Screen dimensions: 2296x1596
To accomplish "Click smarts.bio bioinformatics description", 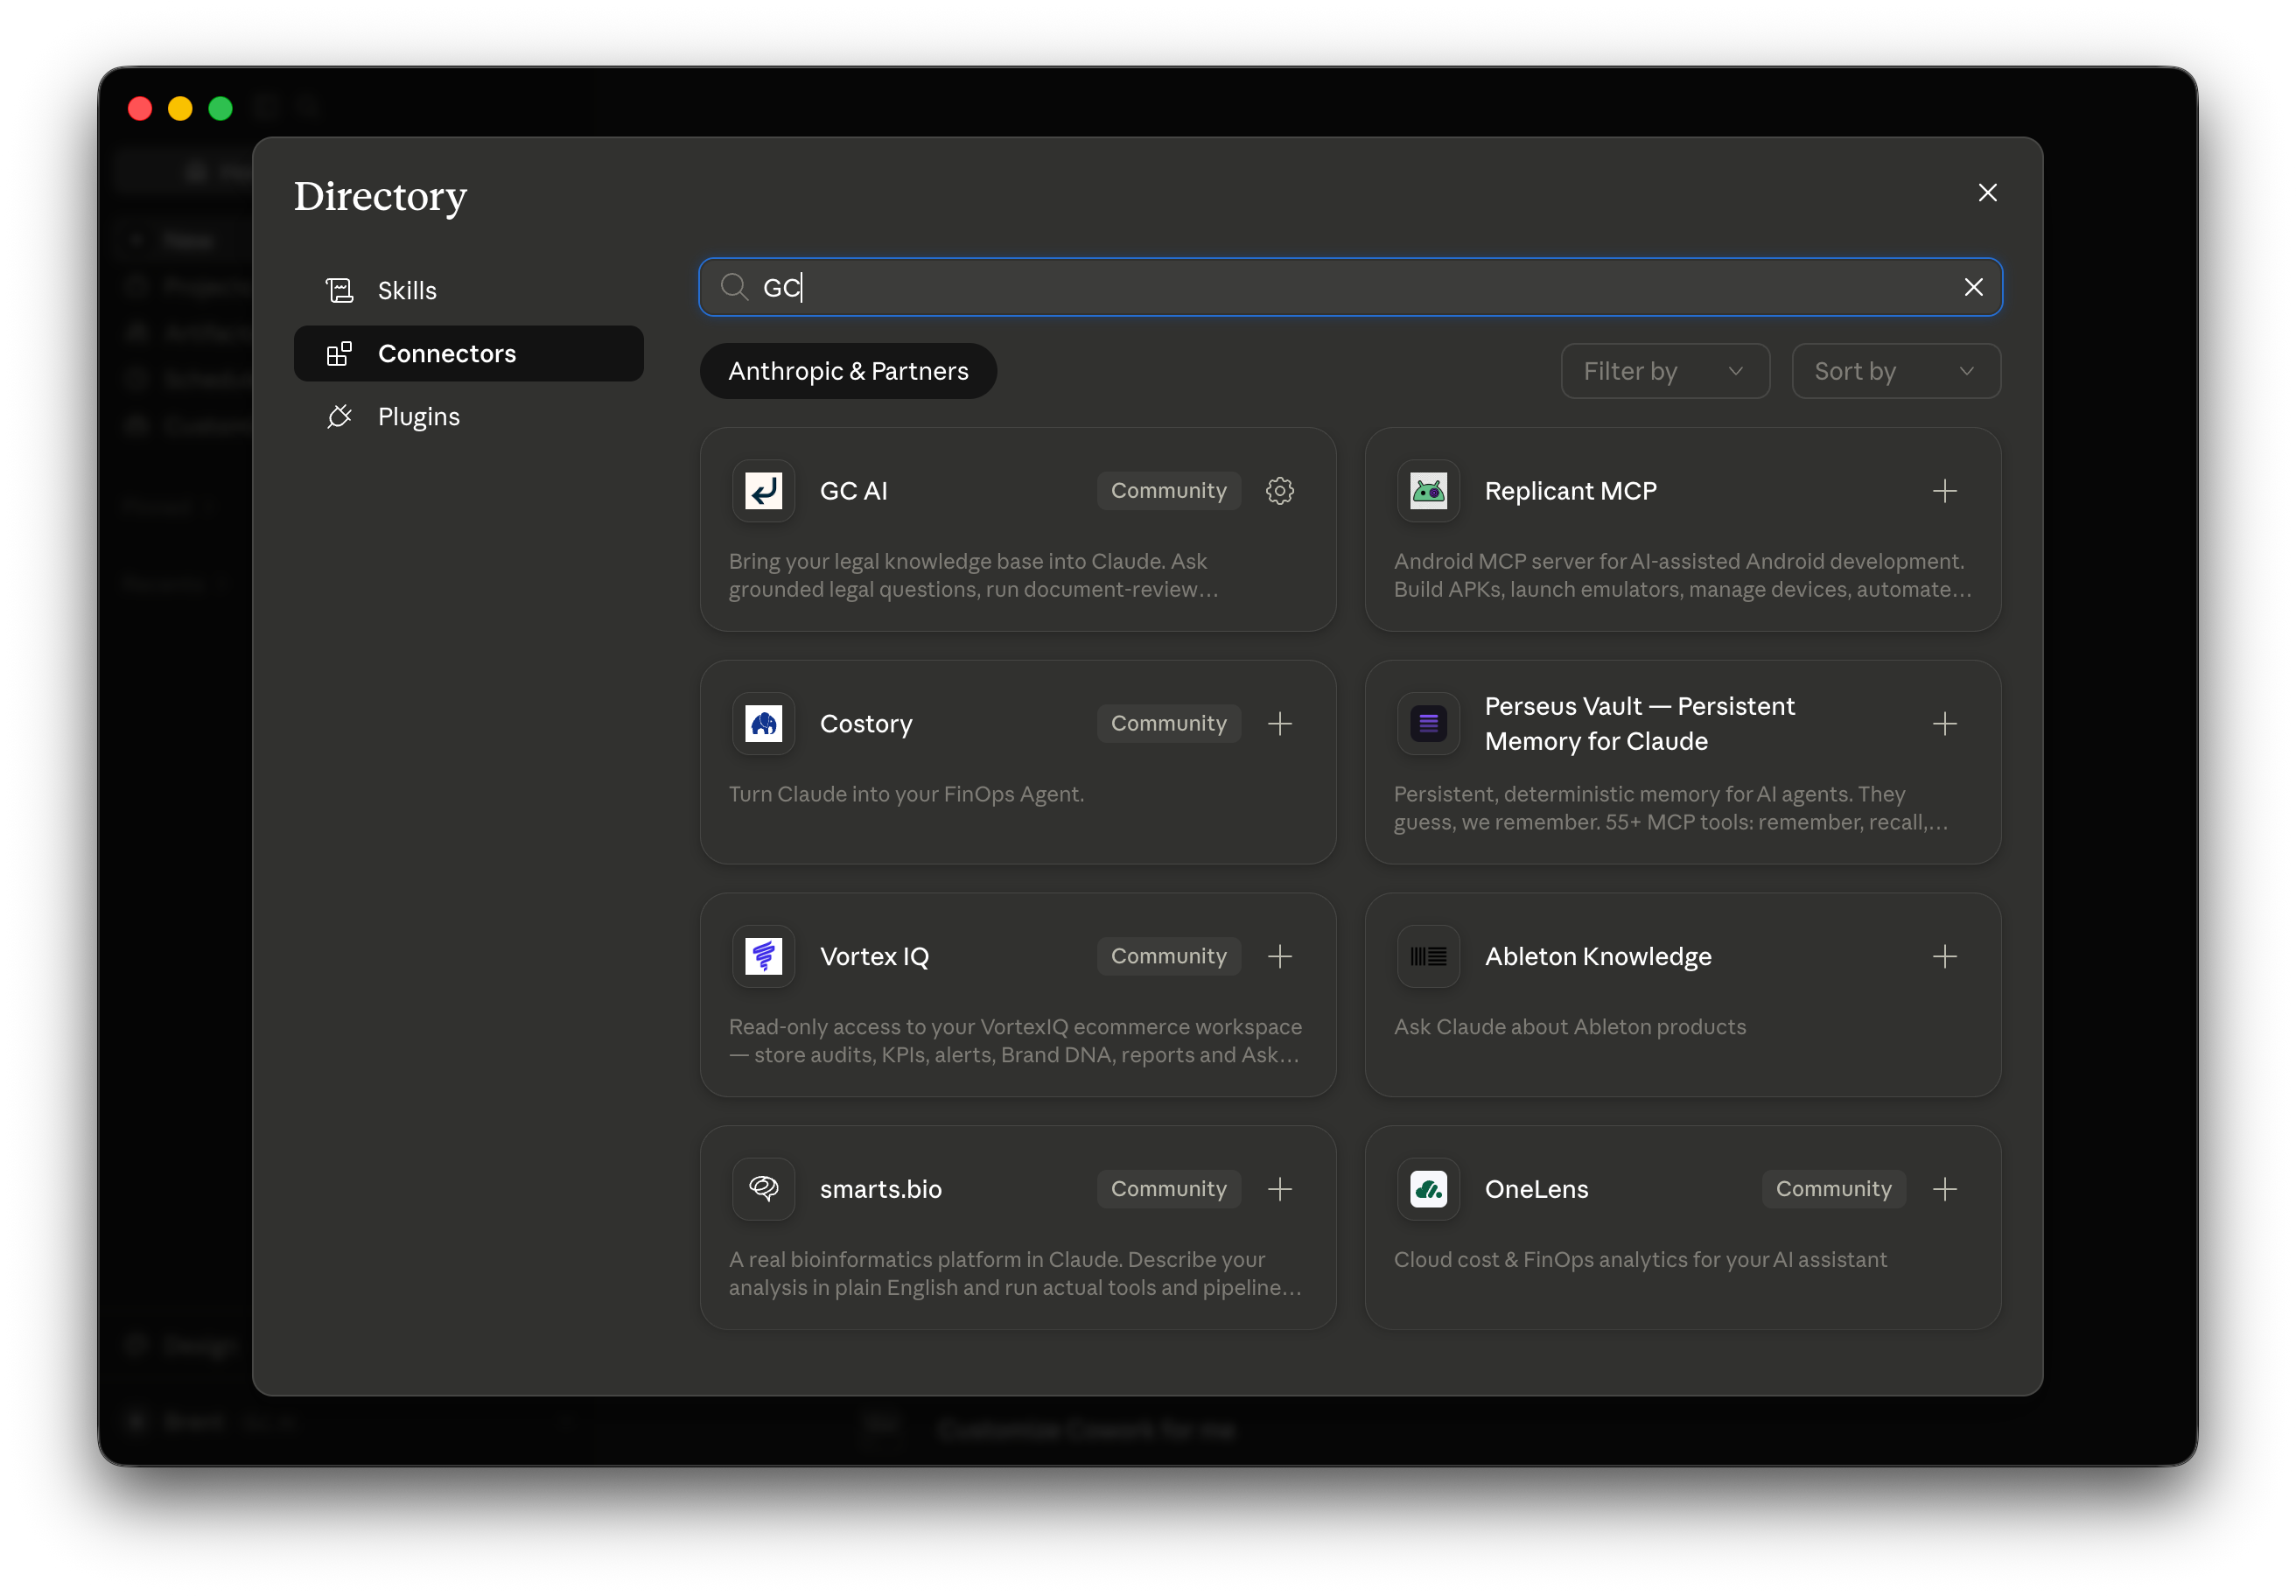I will (x=1015, y=1274).
